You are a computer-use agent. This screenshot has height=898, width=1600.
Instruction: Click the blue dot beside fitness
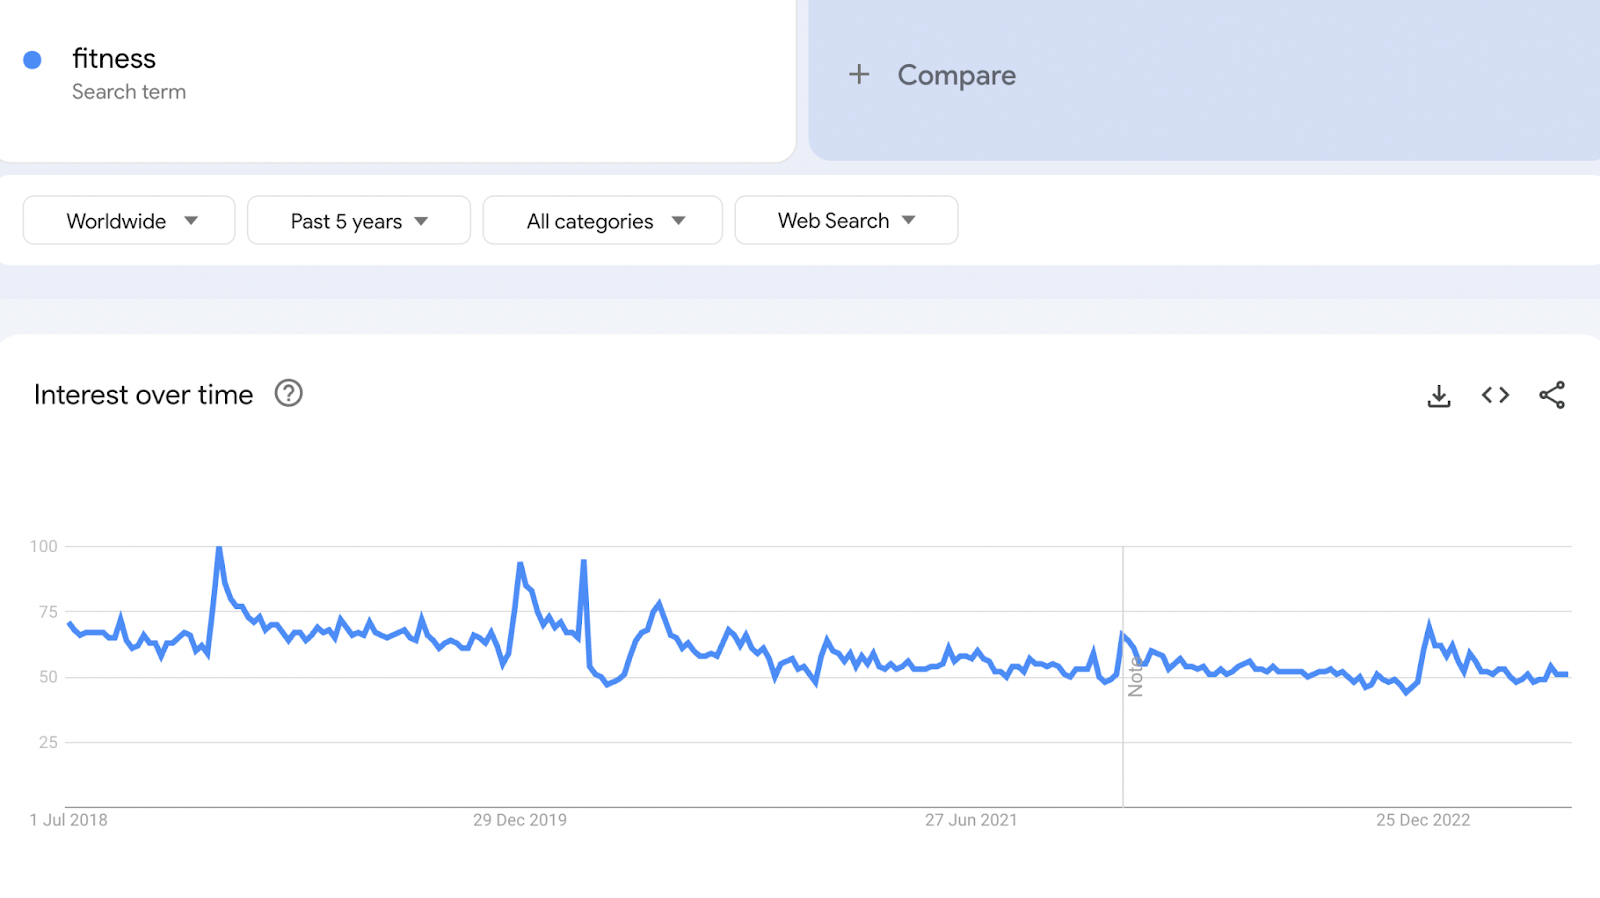point(32,60)
